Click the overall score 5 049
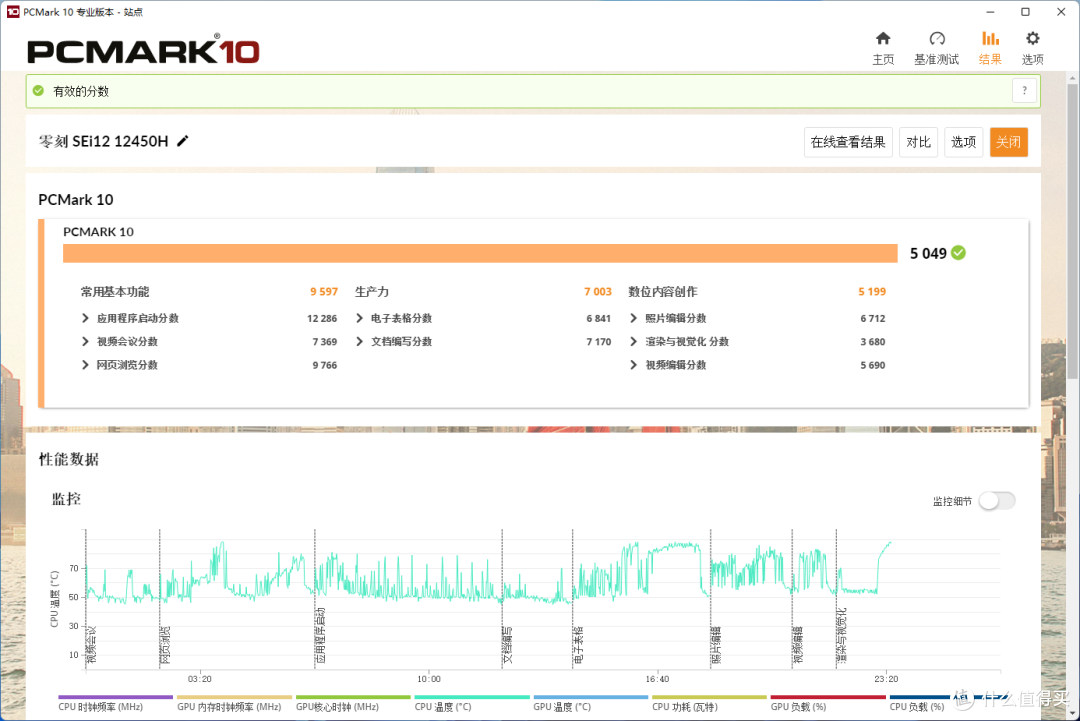The image size is (1080, 721). pyautogui.click(x=928, y=253)
